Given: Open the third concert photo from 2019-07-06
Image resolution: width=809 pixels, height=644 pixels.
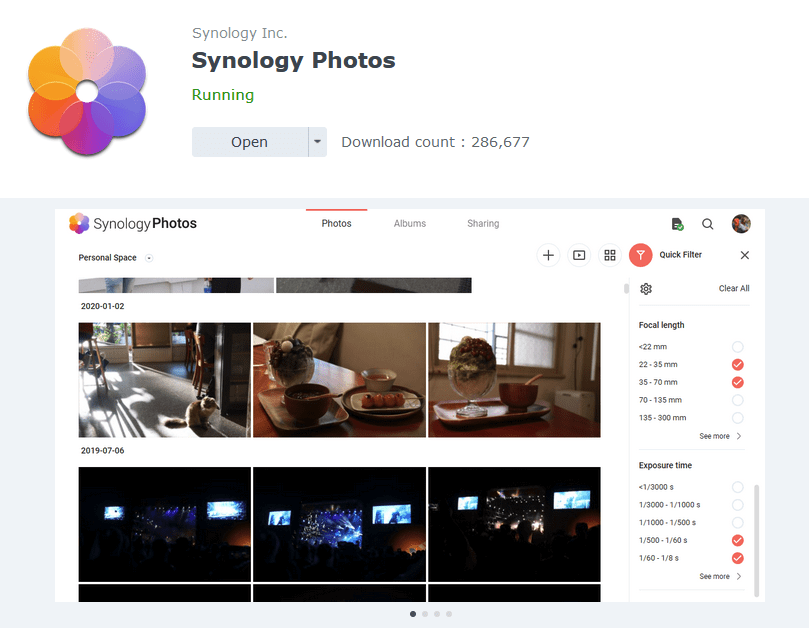Looking at the screenshot, I should coord(514,525).
